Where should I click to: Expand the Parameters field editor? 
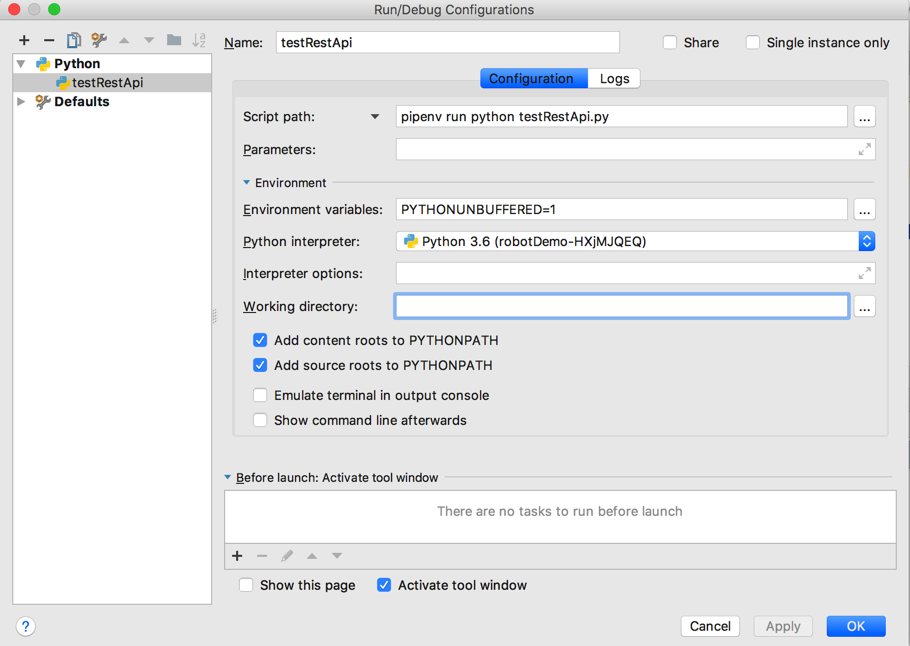pyautogui.click(x=864, y=150)
